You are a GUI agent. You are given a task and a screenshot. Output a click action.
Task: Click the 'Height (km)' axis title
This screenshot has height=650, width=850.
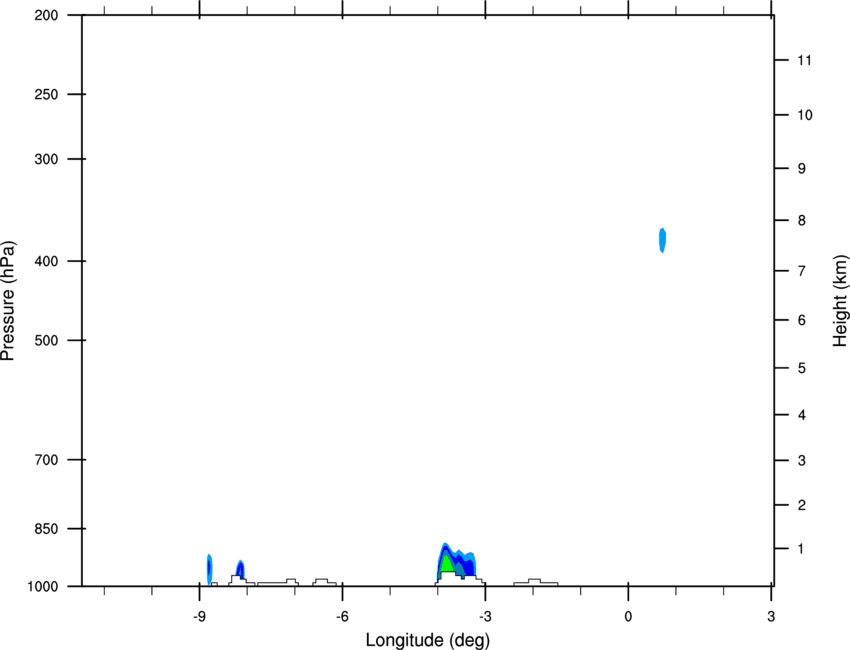tap(840, 301)
